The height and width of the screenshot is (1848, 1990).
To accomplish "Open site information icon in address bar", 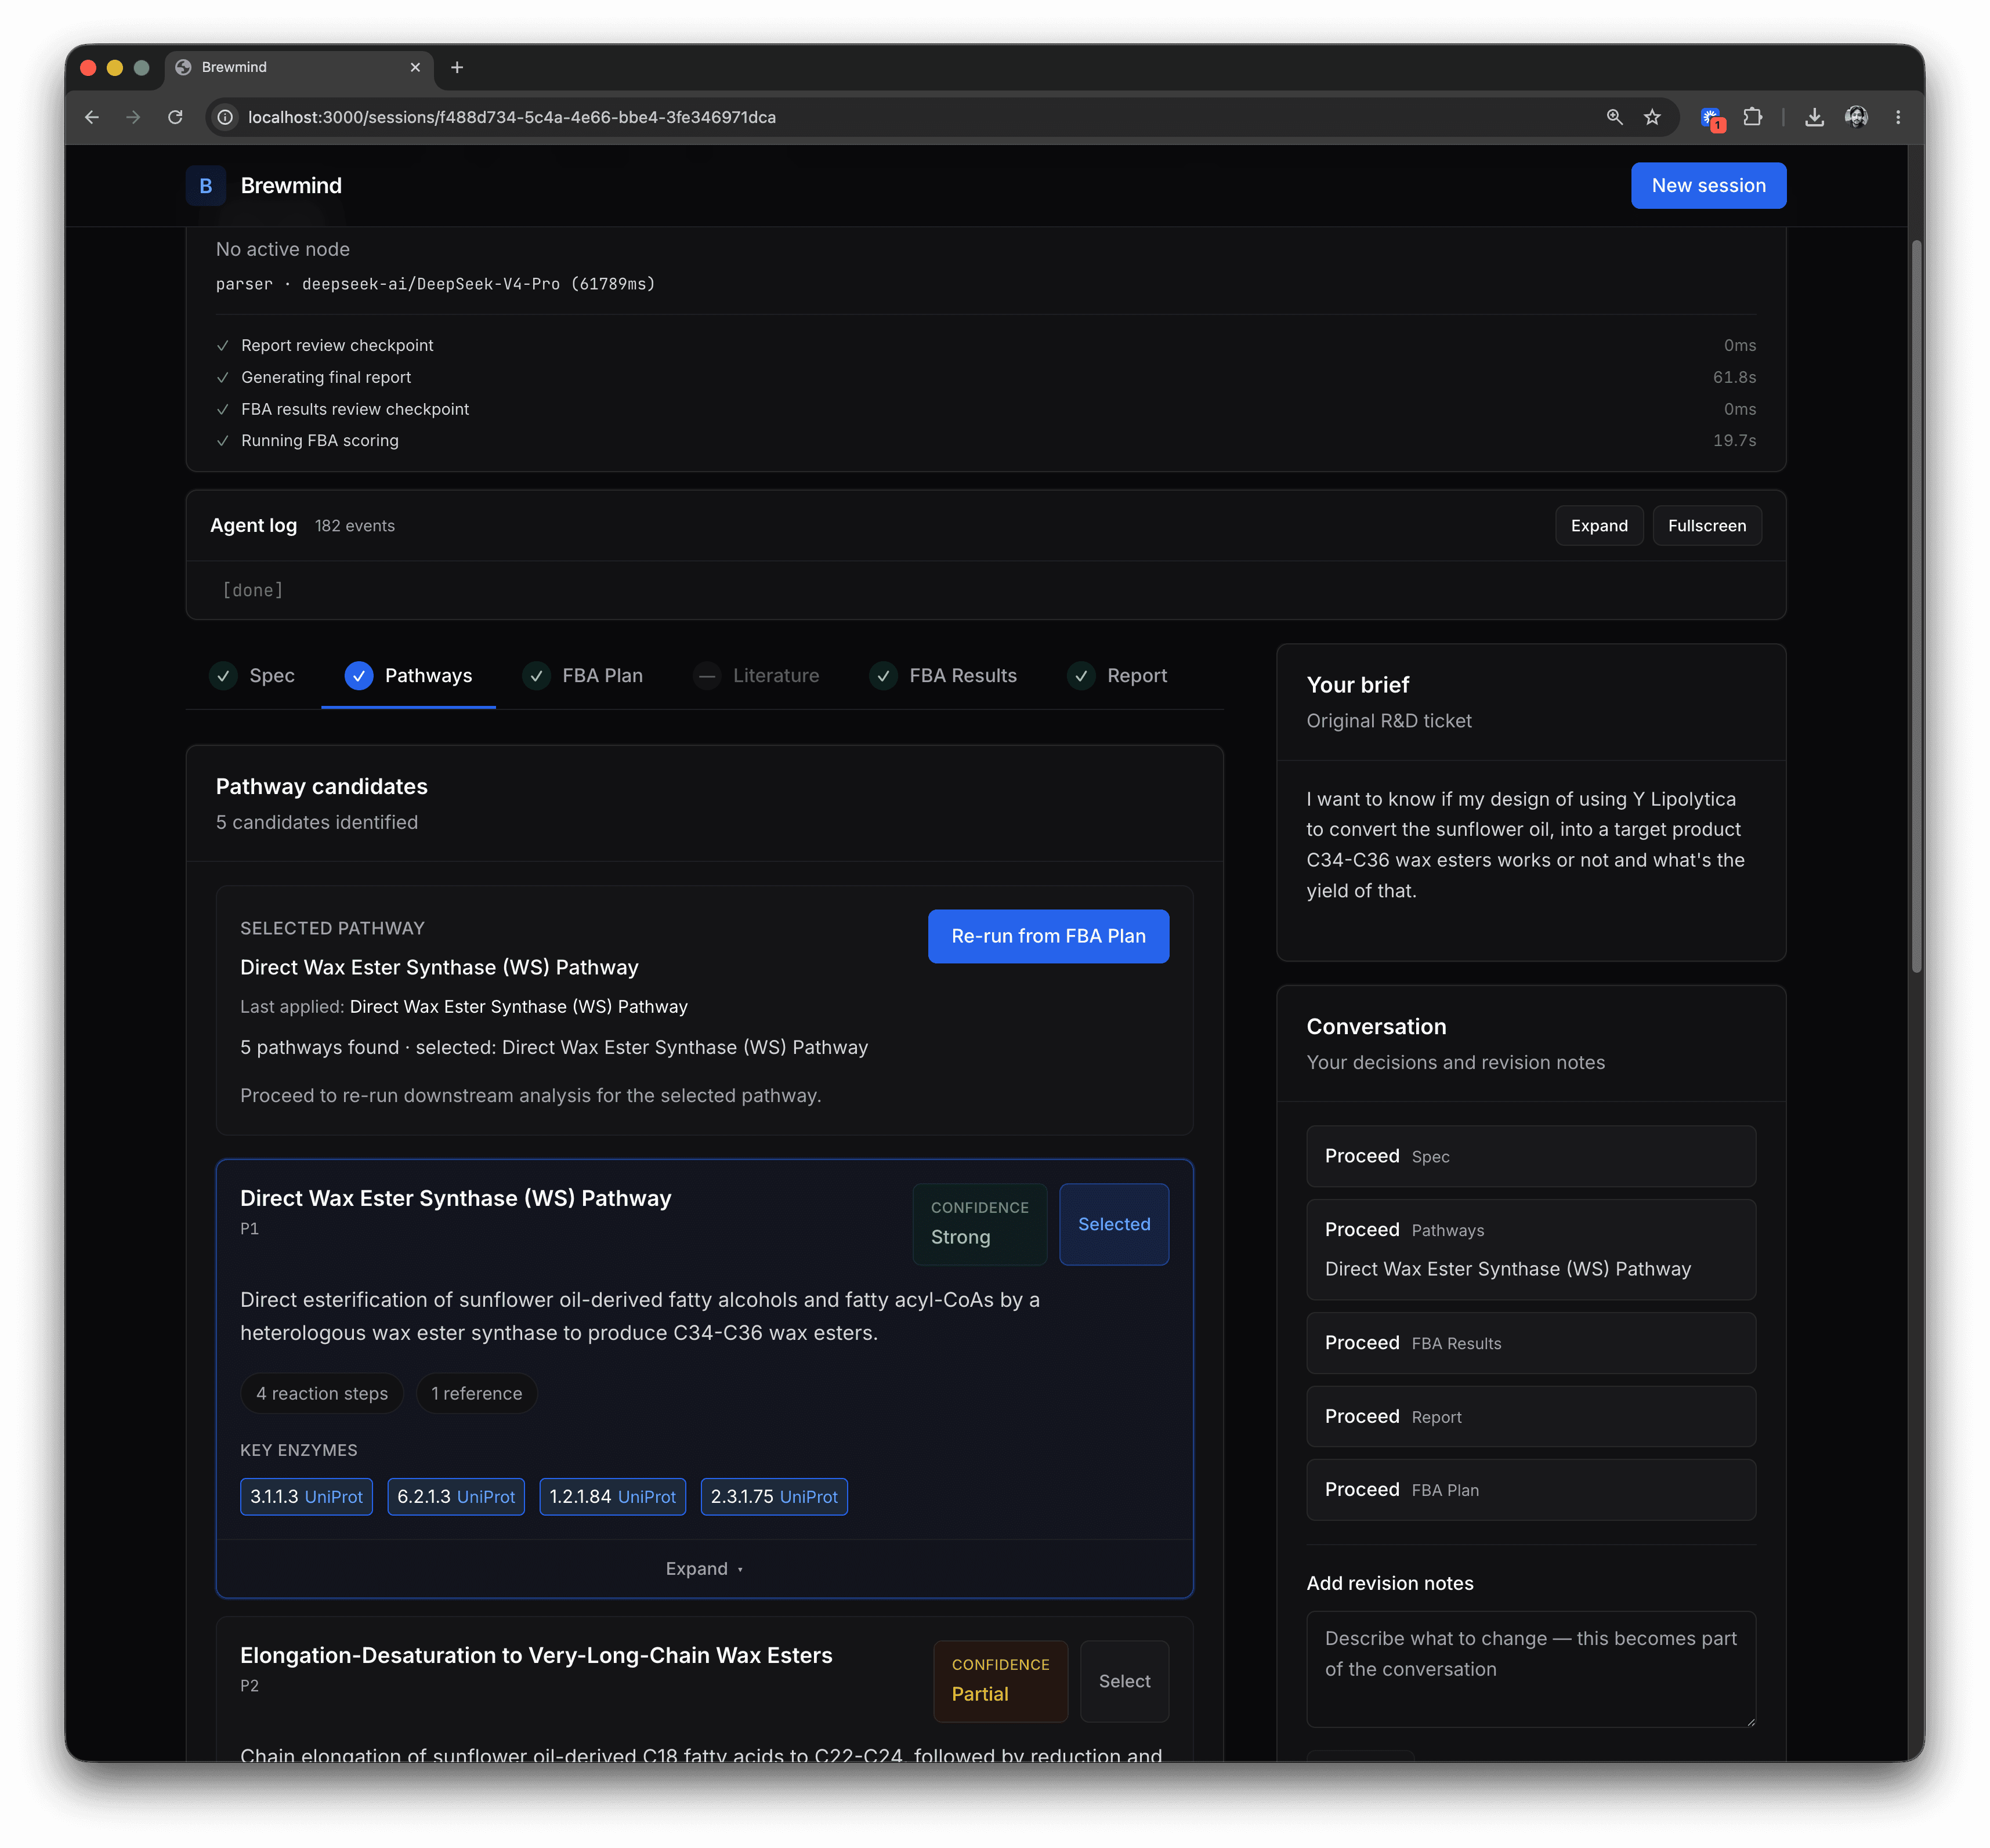I will 226,117.
